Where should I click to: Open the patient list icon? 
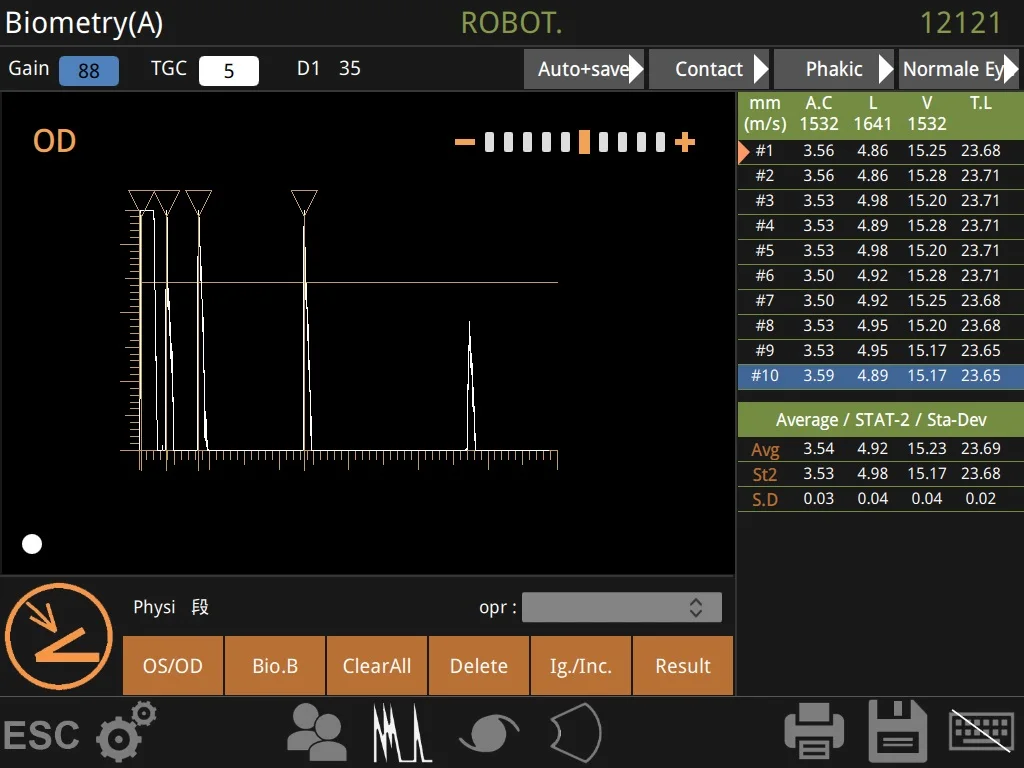tap(316, 733)
